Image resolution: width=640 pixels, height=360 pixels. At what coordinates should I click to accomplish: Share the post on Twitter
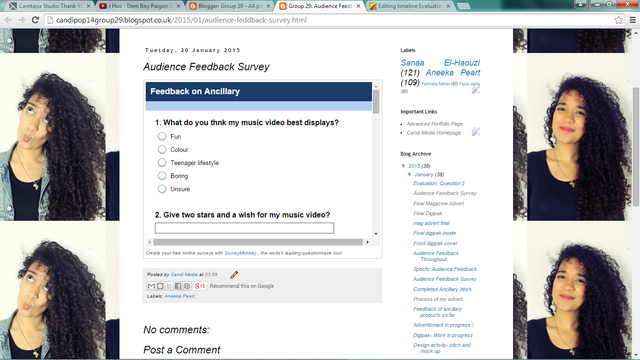pyautogui.click(x=169, y=286)
